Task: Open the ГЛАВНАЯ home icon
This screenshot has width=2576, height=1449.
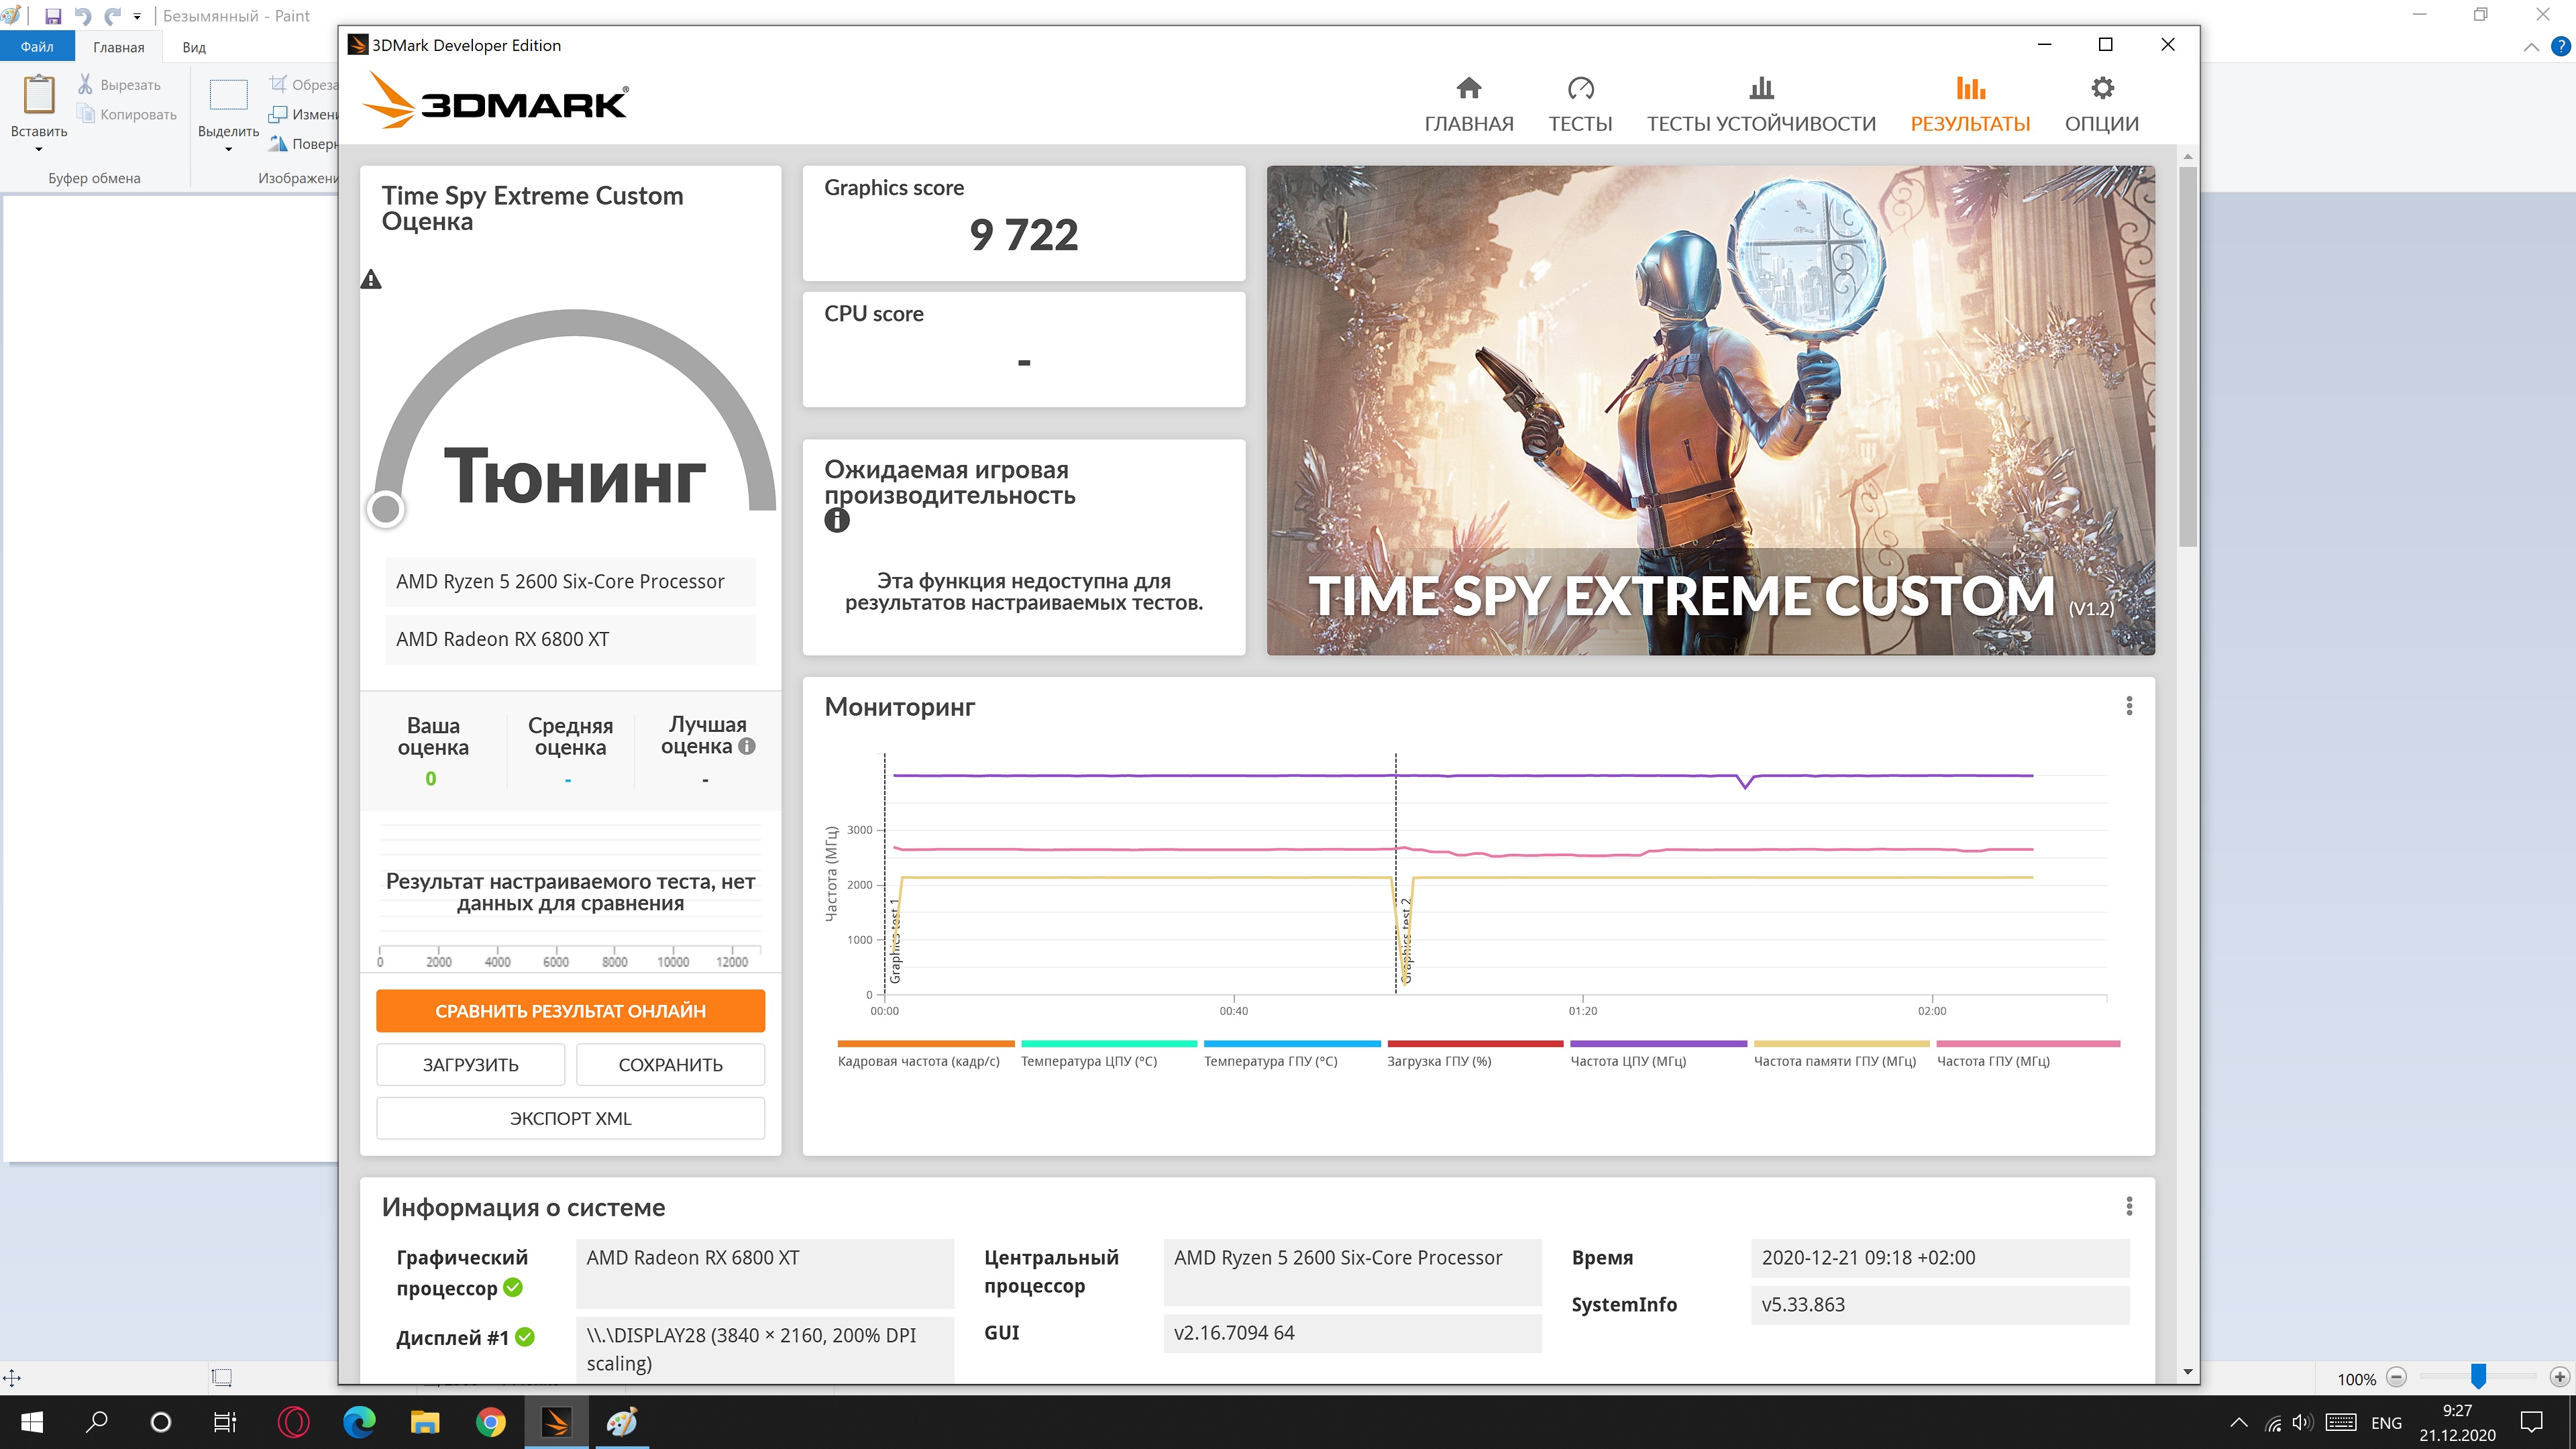Action: tap(1468, 89)
